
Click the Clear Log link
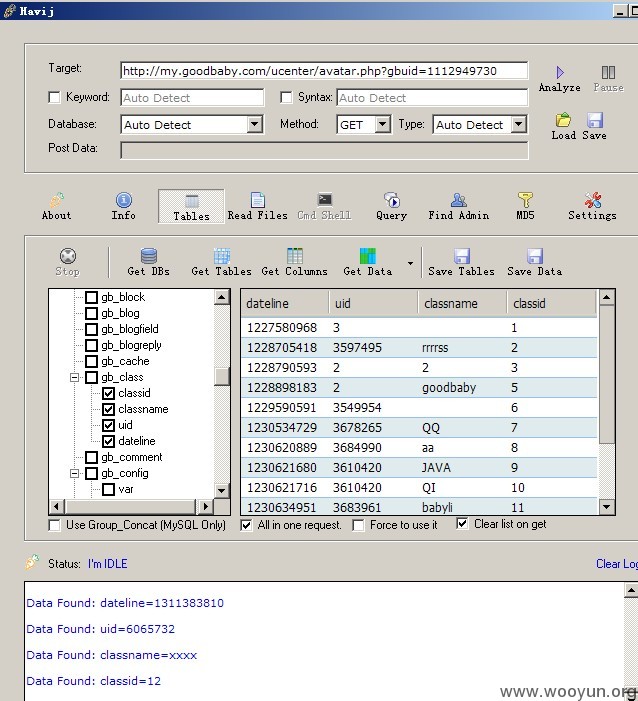(x=617, y=564)
